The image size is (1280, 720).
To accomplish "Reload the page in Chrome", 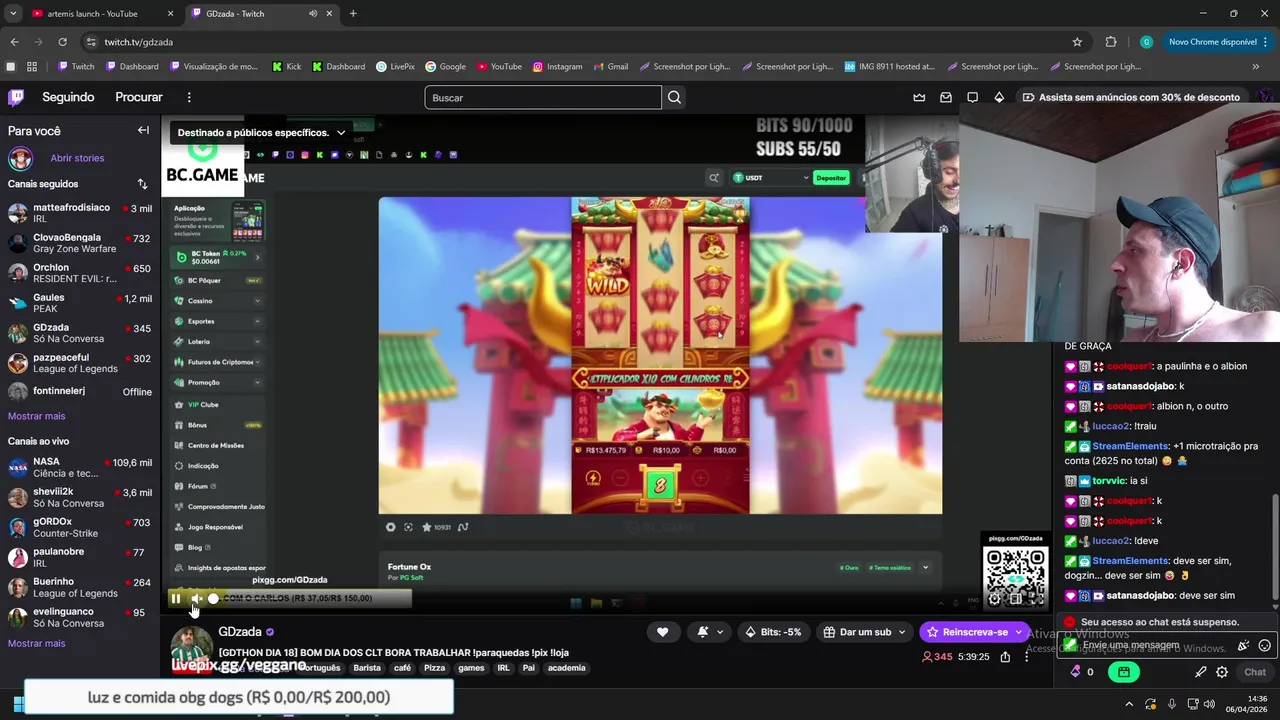I will pos(62,42).
